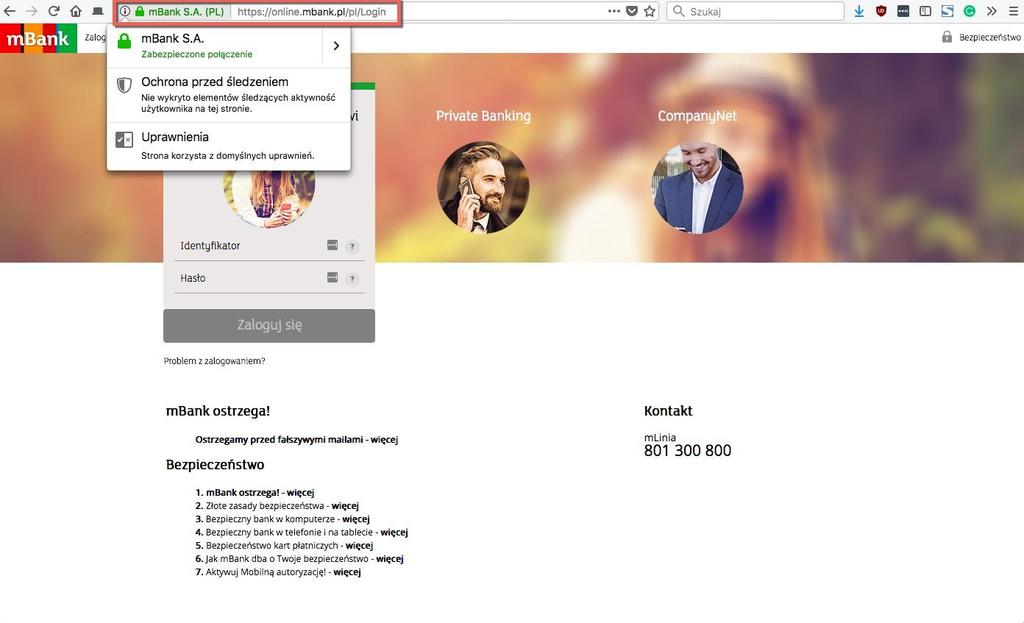This screenshot has height=623, width=1024.
Task: Click the mBank S.A. secure connection entry
Action: coord(215,46)
